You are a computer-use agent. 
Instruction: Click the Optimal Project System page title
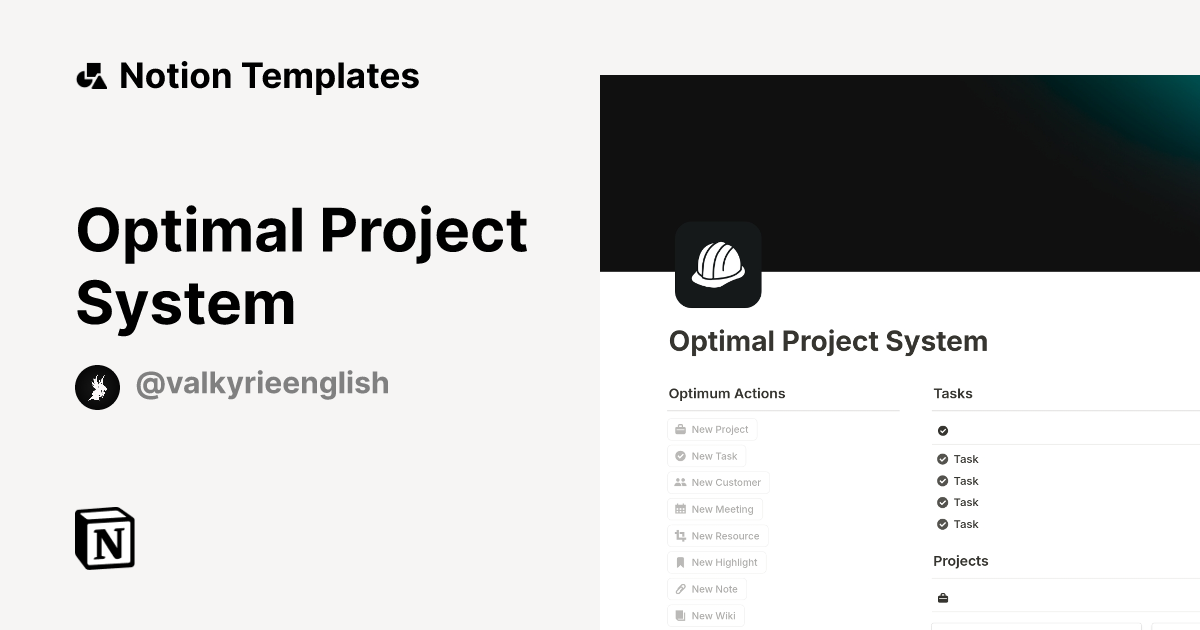click(x=828, y=341)
